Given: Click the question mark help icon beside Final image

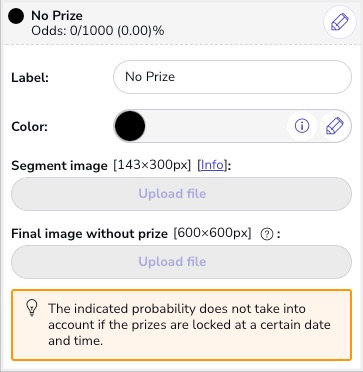Looking at the screenshot, I should pos(267,235).
